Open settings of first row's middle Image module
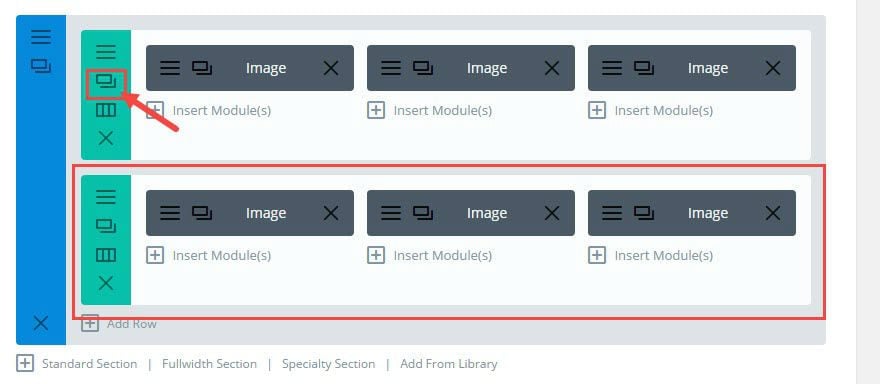This screenshot has height=384, width=880. (x=391, y=68)
